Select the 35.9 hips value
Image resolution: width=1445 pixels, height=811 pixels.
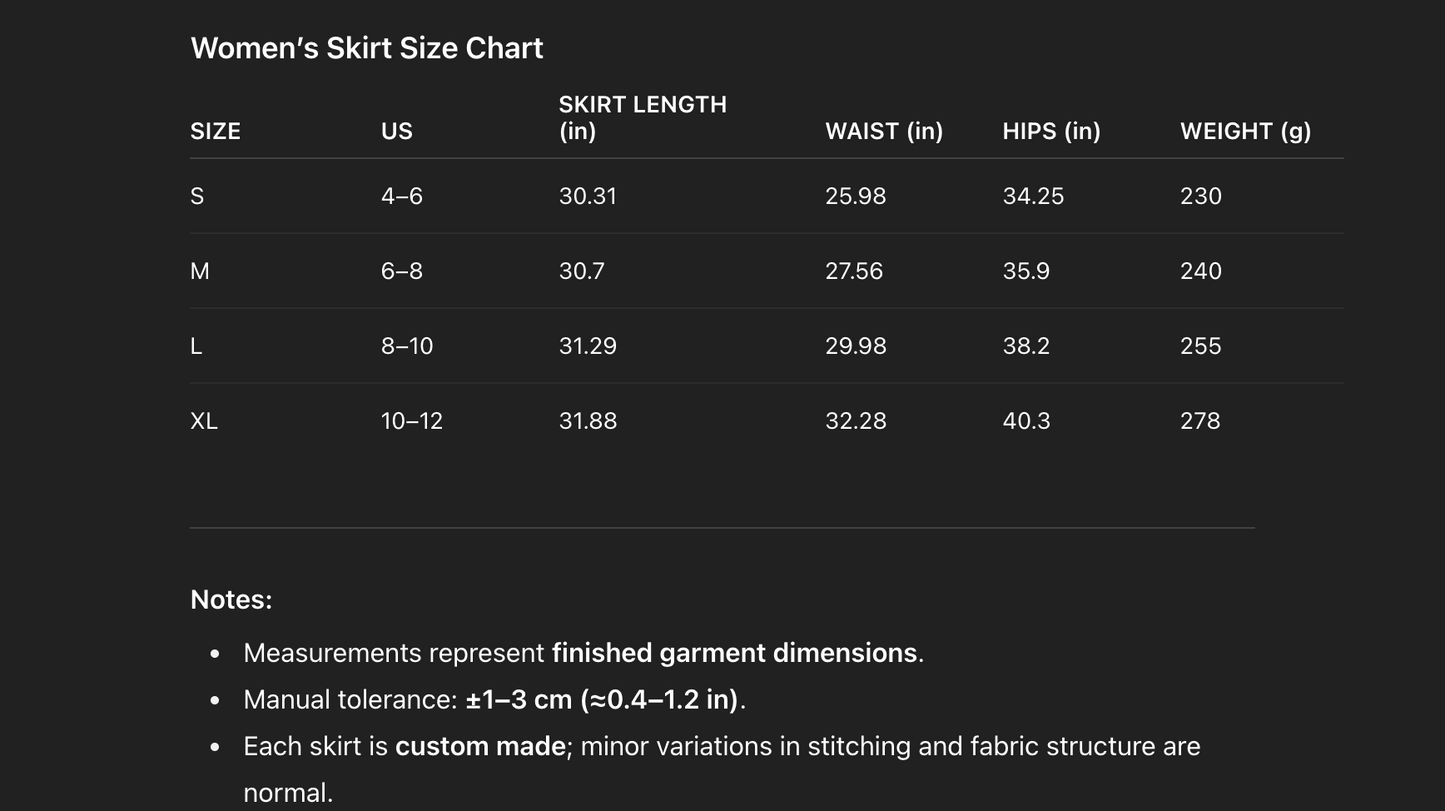(1026, 271)
